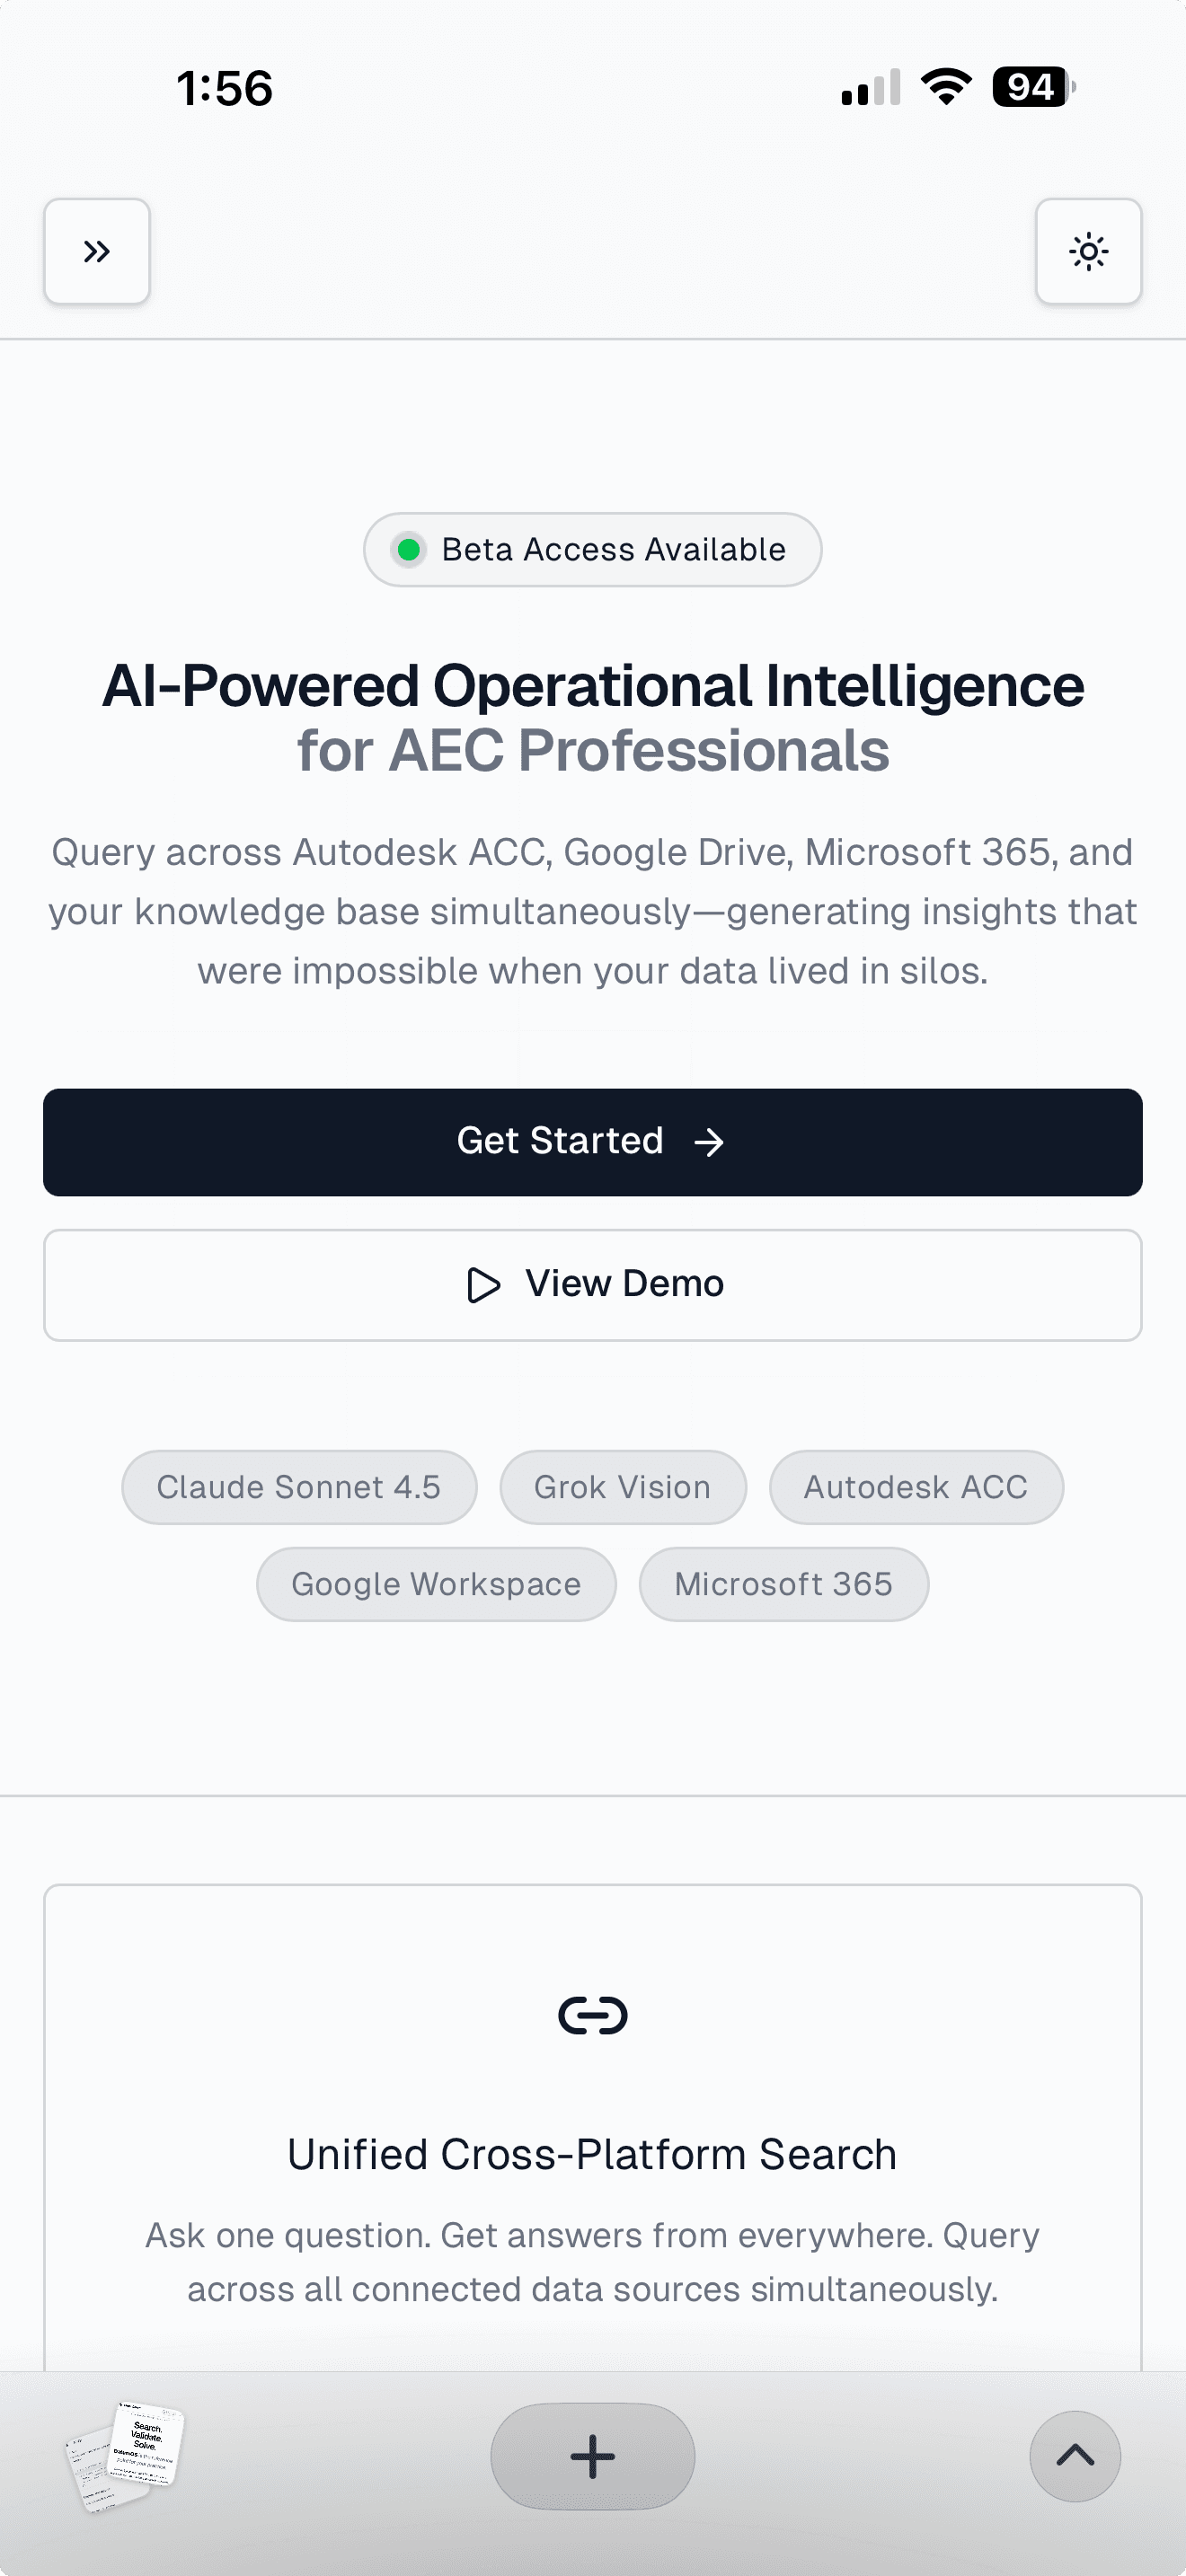Collapse the Microsoft 365 tag
Screen dimensions: 1186x2576
tap(783, 1584)
